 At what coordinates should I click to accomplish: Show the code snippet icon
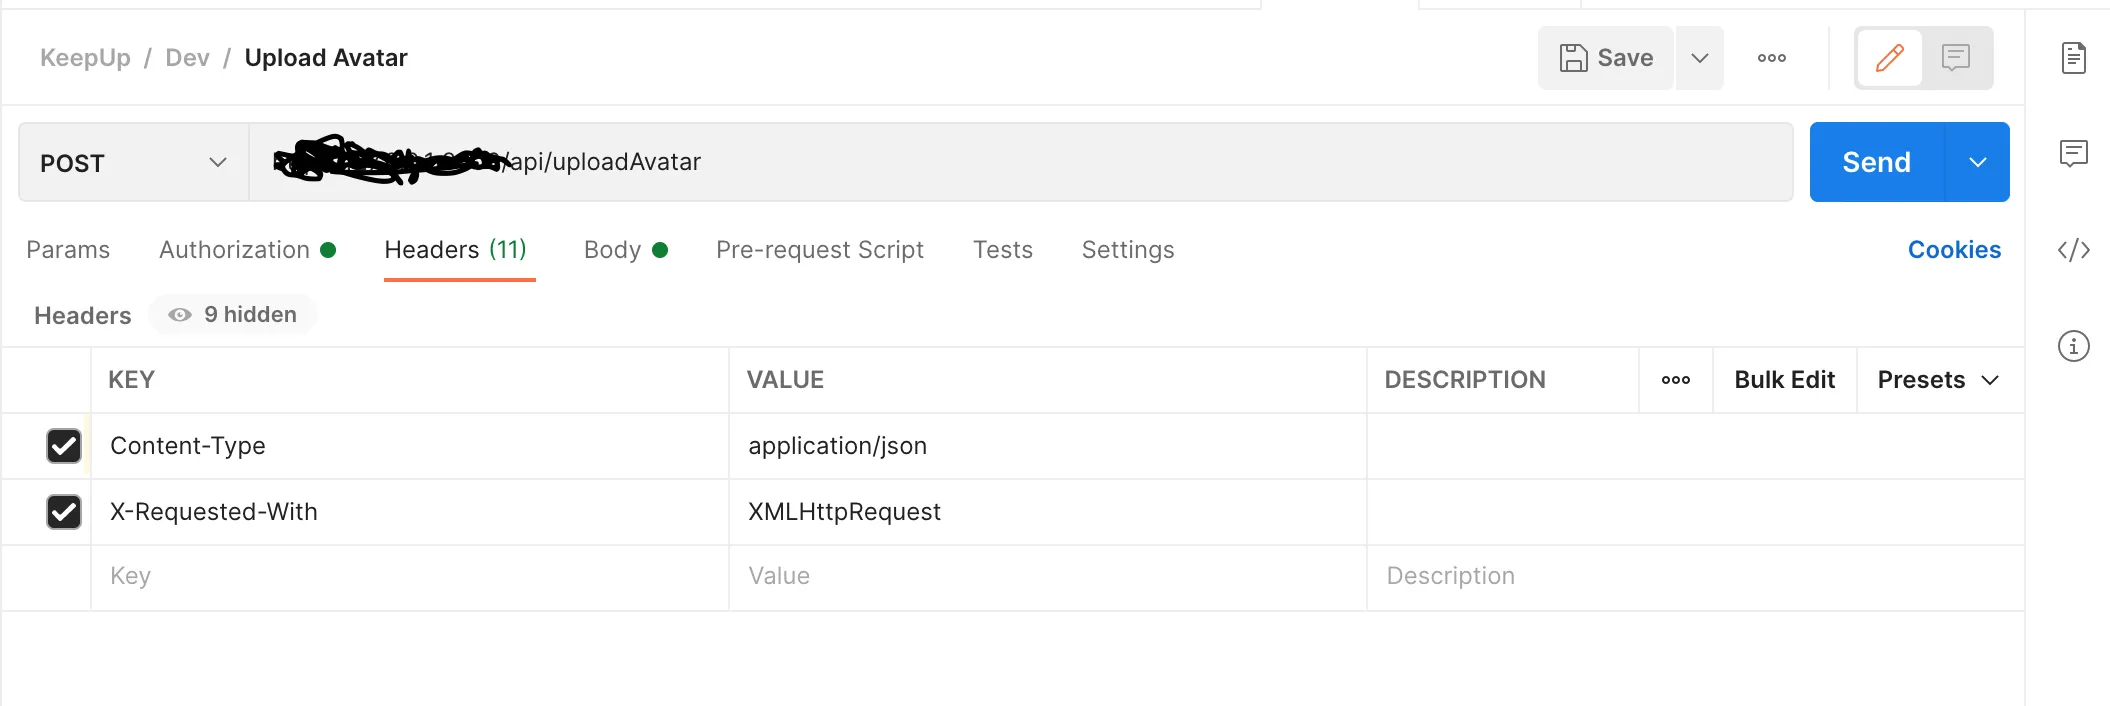(2074, 250)
